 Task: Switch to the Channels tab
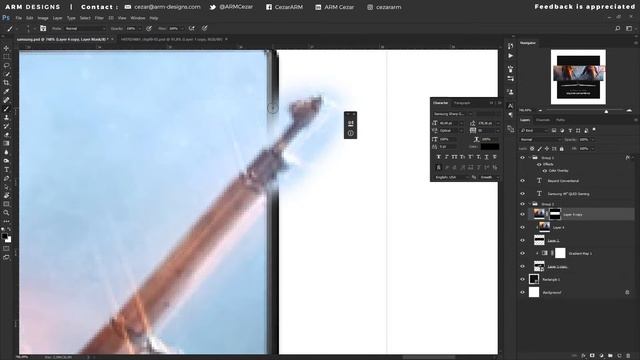pos(543,120)
